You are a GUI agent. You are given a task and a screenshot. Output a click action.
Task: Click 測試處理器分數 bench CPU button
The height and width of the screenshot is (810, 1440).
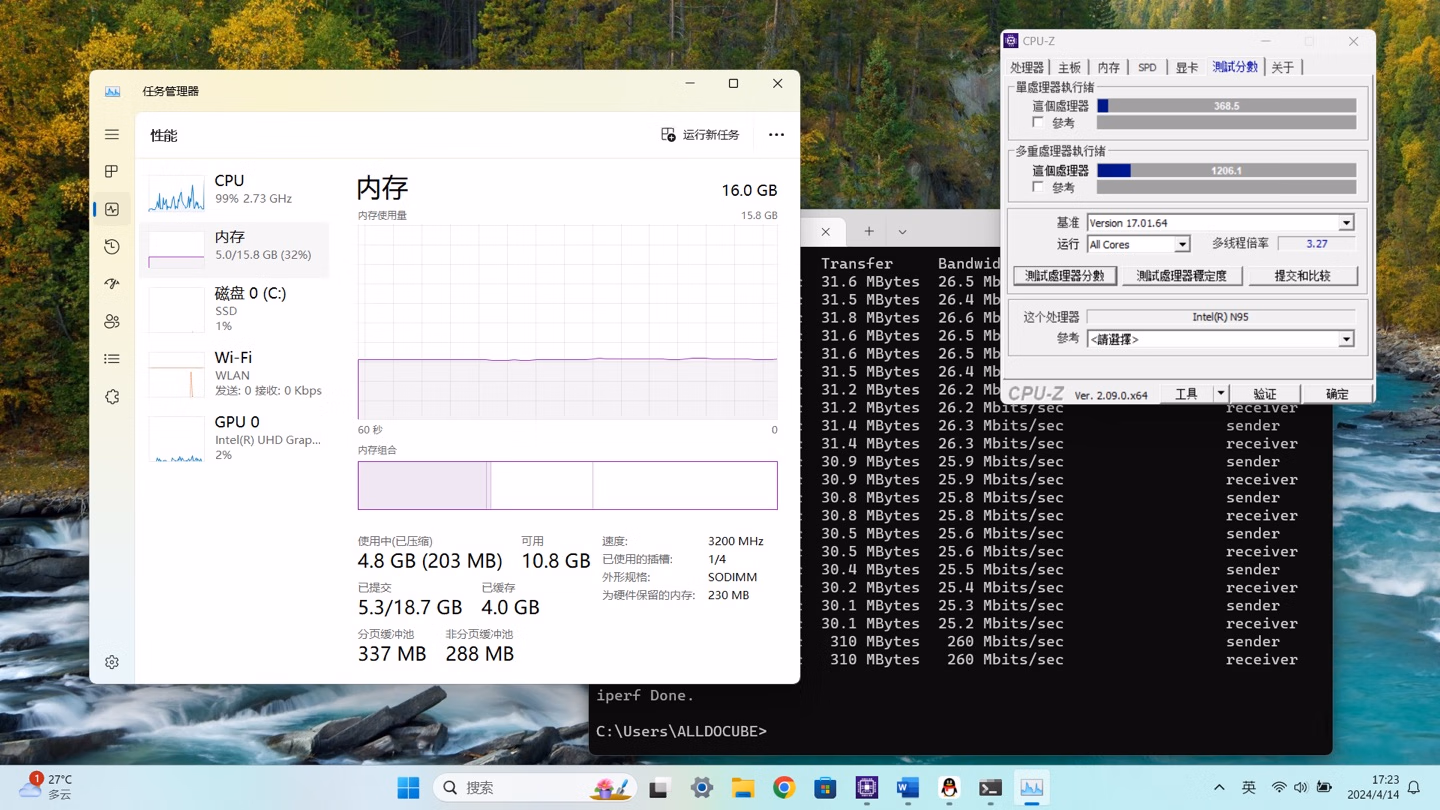[x=1065, y=276]
